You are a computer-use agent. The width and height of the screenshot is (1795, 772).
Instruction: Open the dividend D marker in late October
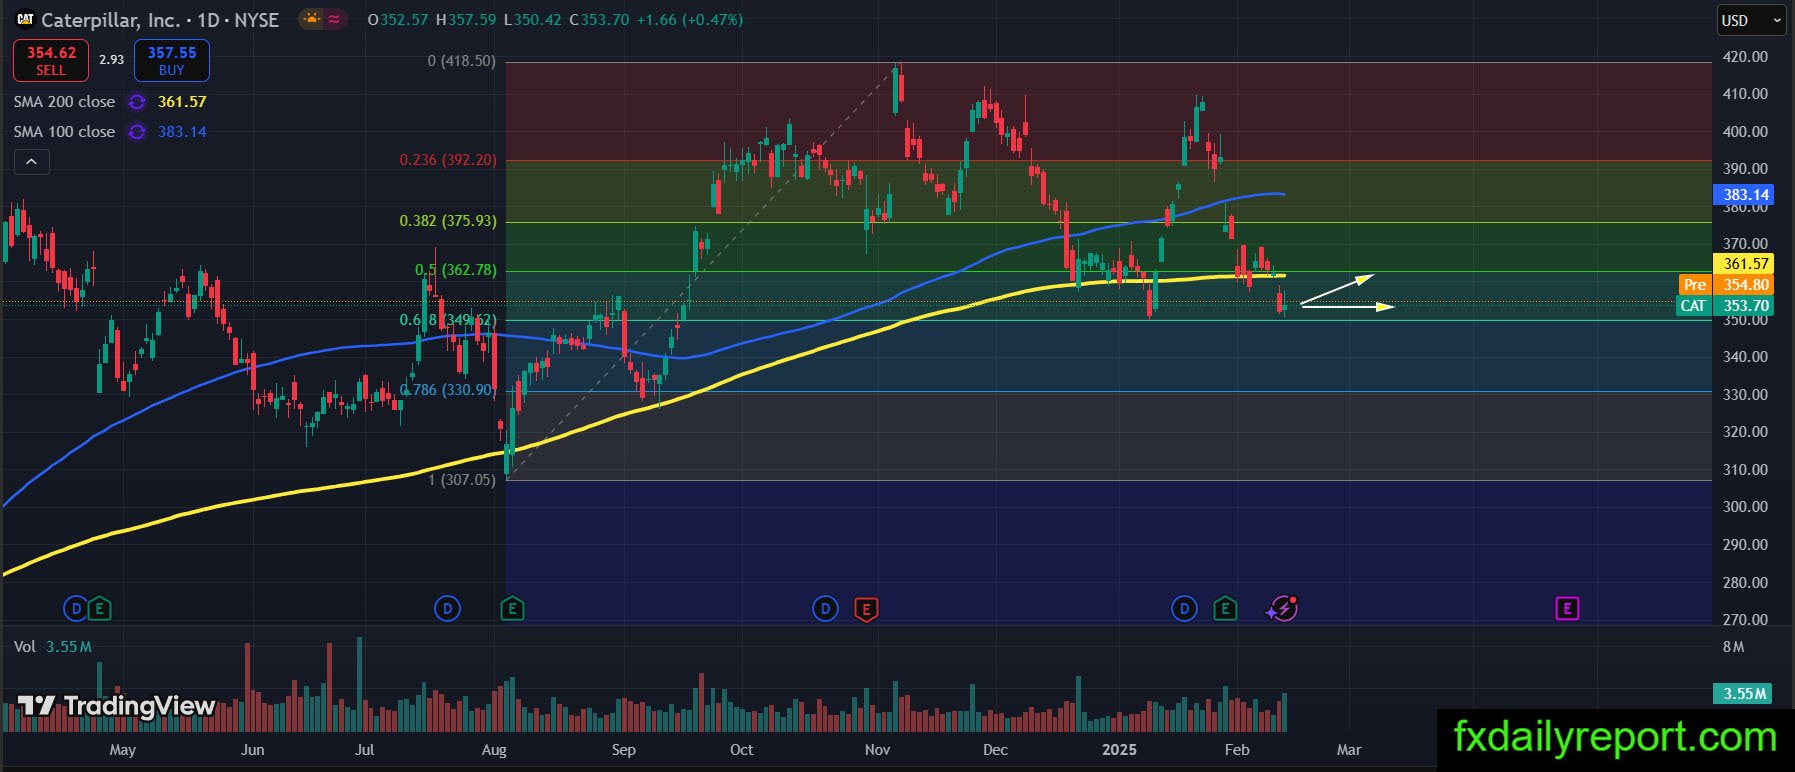[x=825, y=608]
